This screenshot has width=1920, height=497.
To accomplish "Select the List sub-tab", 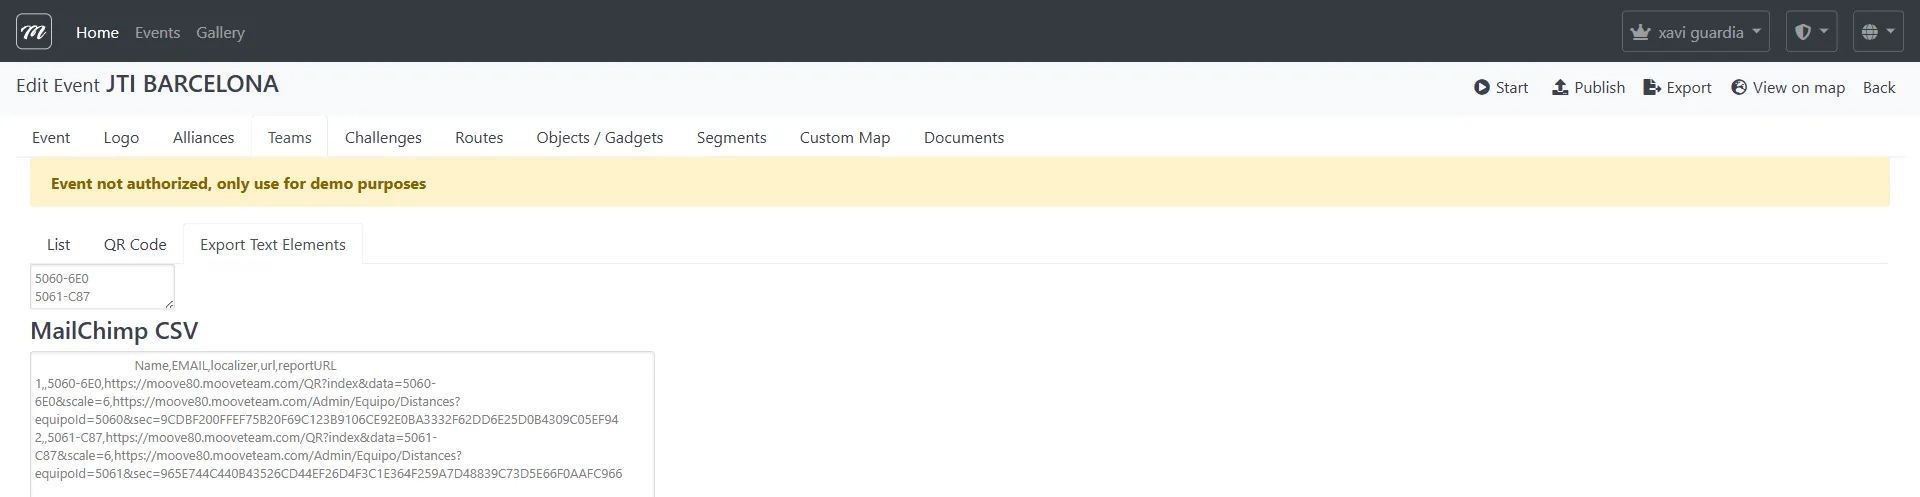I will [58, 244].
